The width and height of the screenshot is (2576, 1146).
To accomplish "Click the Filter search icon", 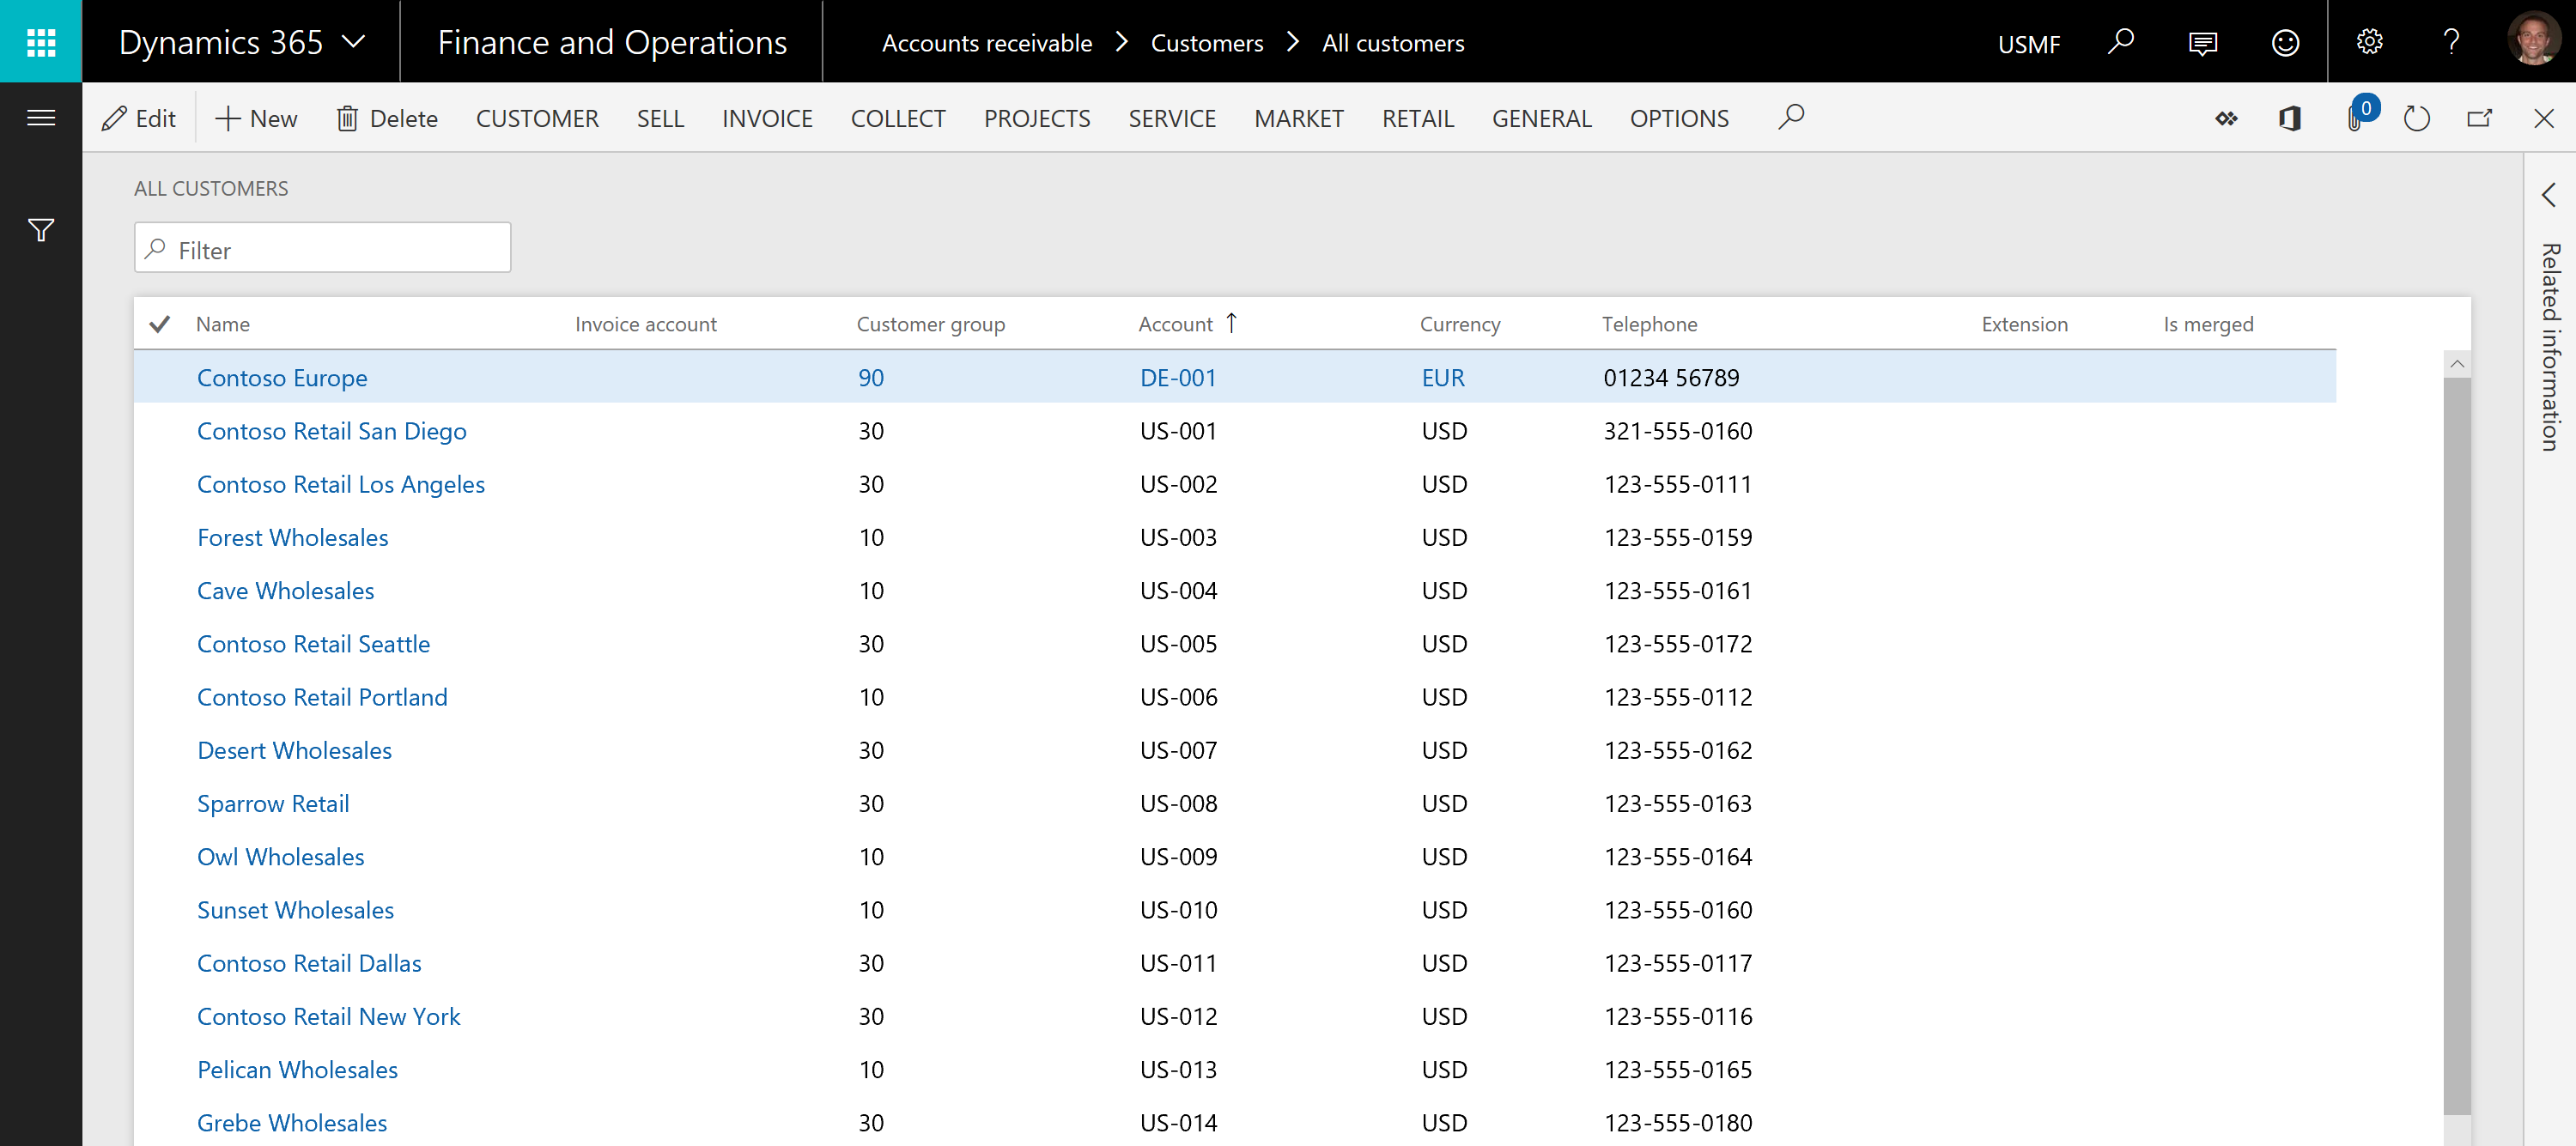I will 158,248.
